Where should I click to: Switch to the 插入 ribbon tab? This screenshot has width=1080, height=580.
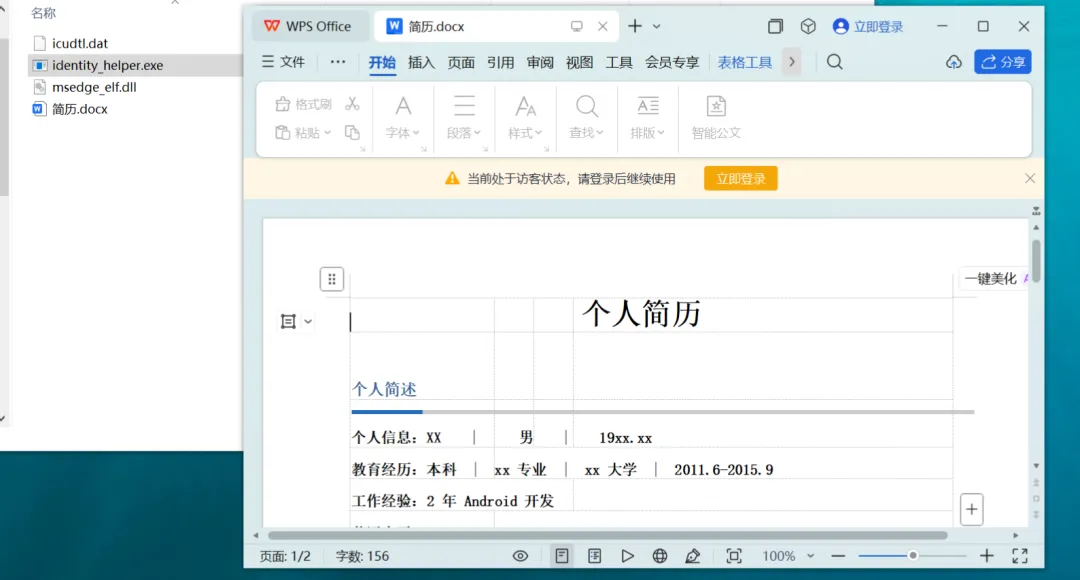(x=422, y=63)
